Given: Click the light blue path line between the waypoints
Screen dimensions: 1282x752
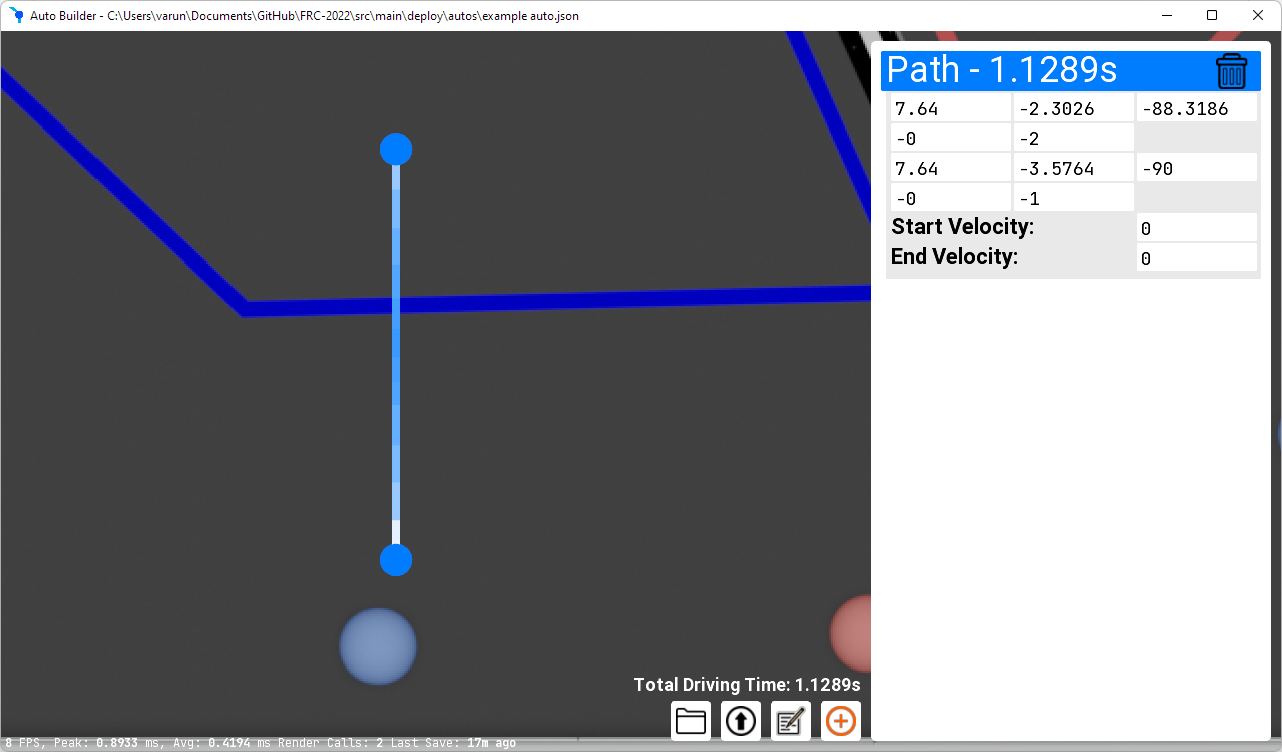Looking at the screenshot, I should (x=396, y=355).
